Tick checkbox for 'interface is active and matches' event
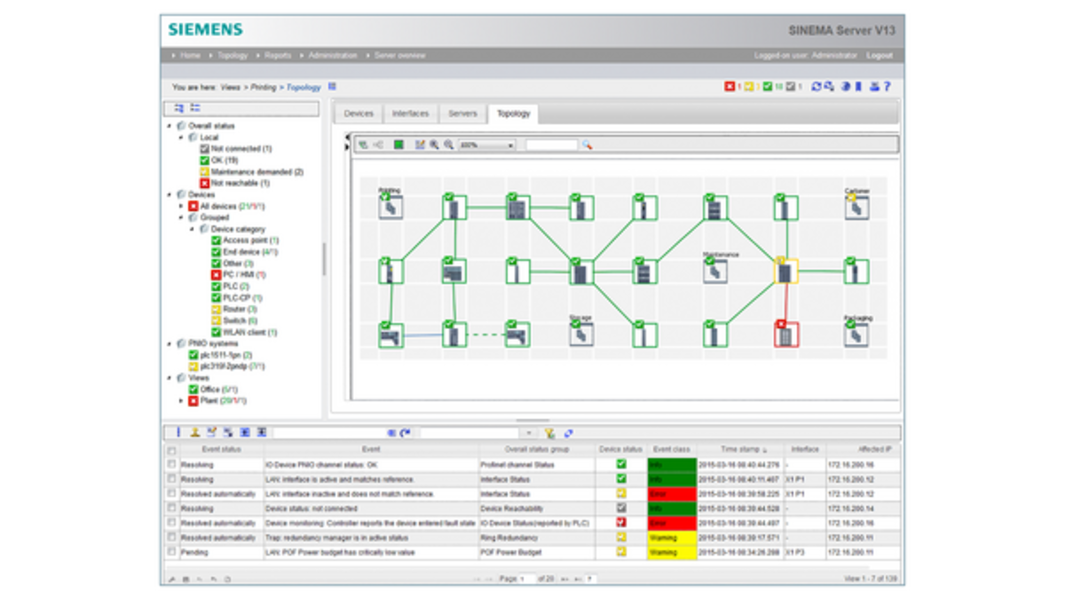 tap(172, 479)
